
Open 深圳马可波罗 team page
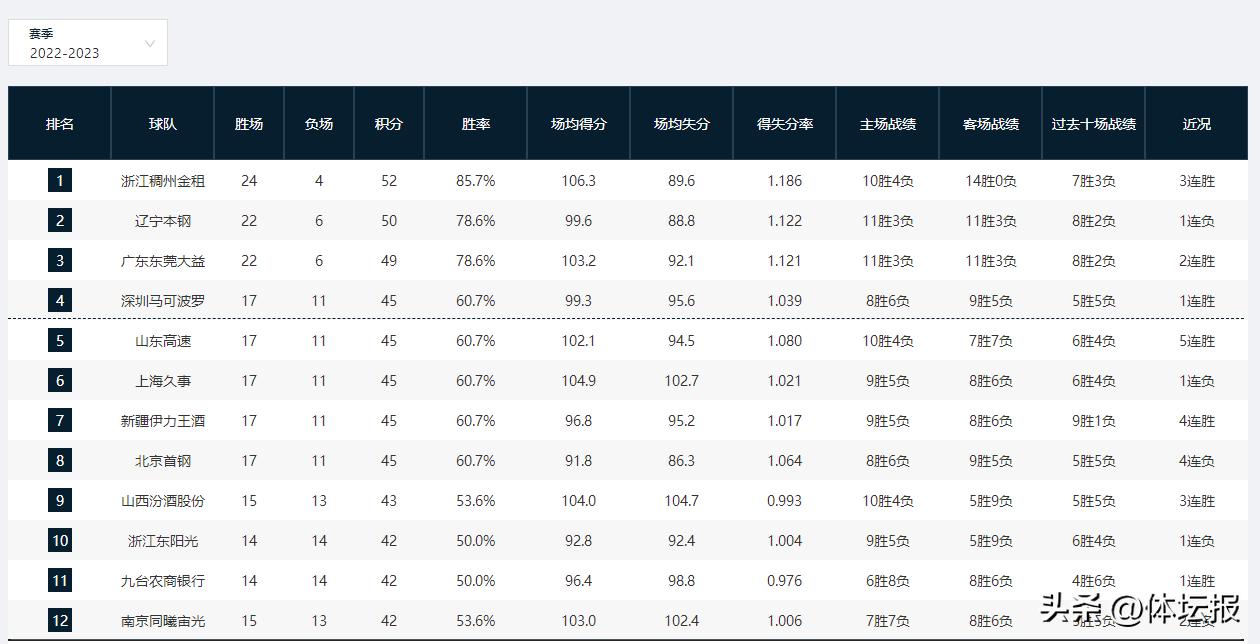[163, 301]
